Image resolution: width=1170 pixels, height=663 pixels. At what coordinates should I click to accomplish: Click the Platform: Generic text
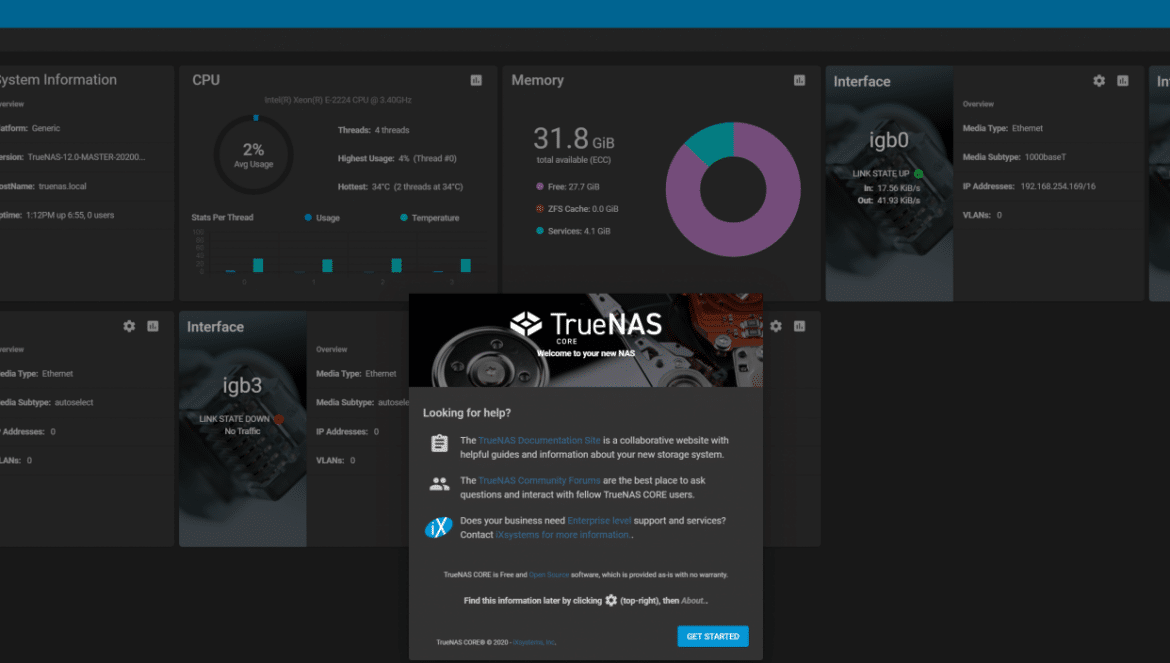point(30,128)
